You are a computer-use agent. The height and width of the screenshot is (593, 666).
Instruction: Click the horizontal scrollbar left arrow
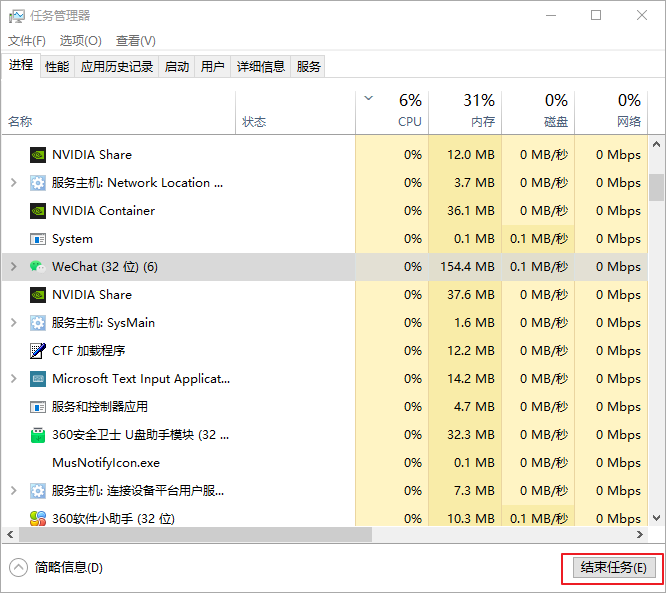click(x=10, y=534)
